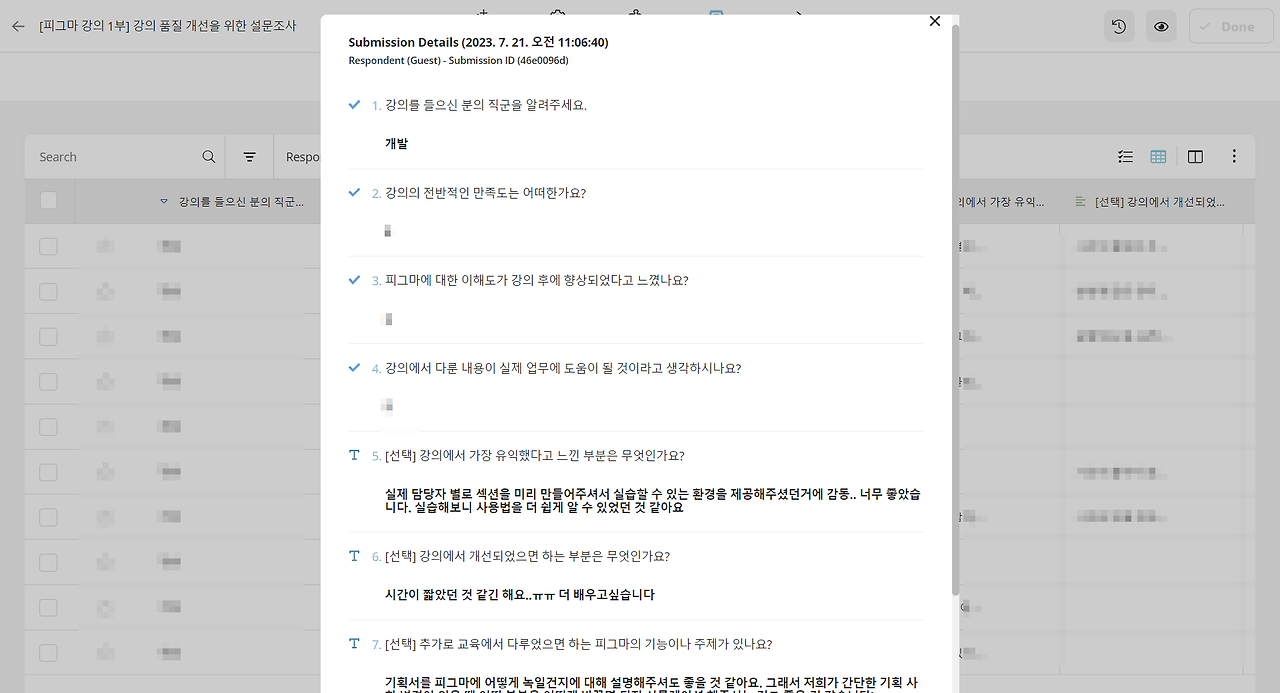Preview the form with the eye icon

tap(1161, 27)
